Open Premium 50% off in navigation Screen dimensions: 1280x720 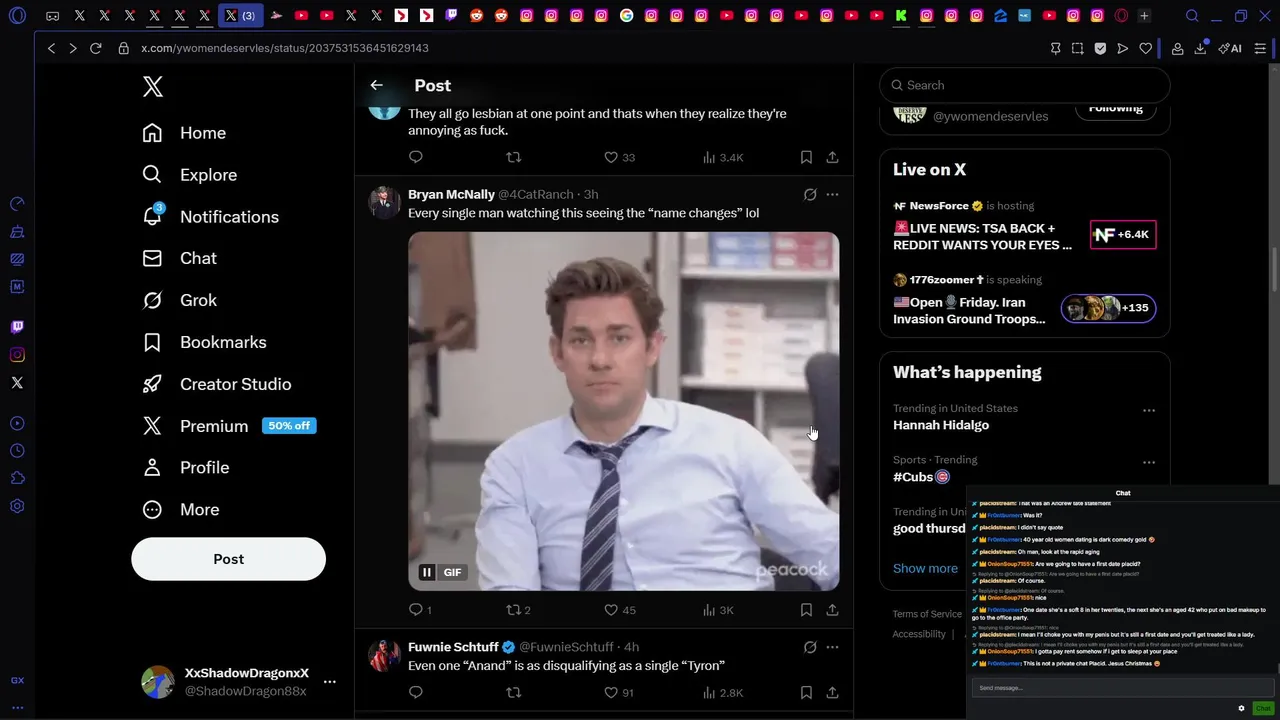point(229,426)
